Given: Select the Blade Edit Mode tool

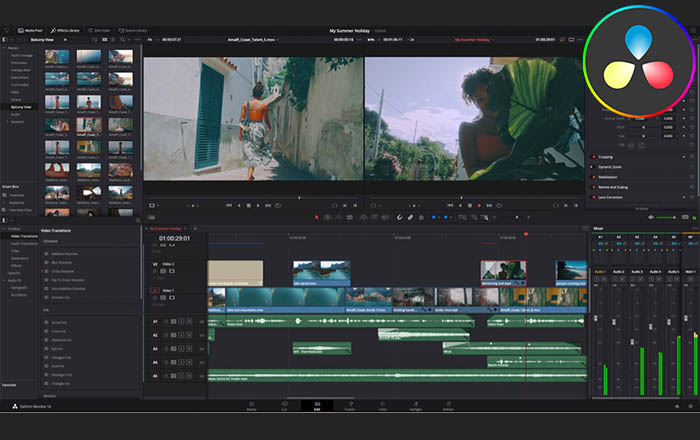Looking at the screenshot, I should click(350, 217).
